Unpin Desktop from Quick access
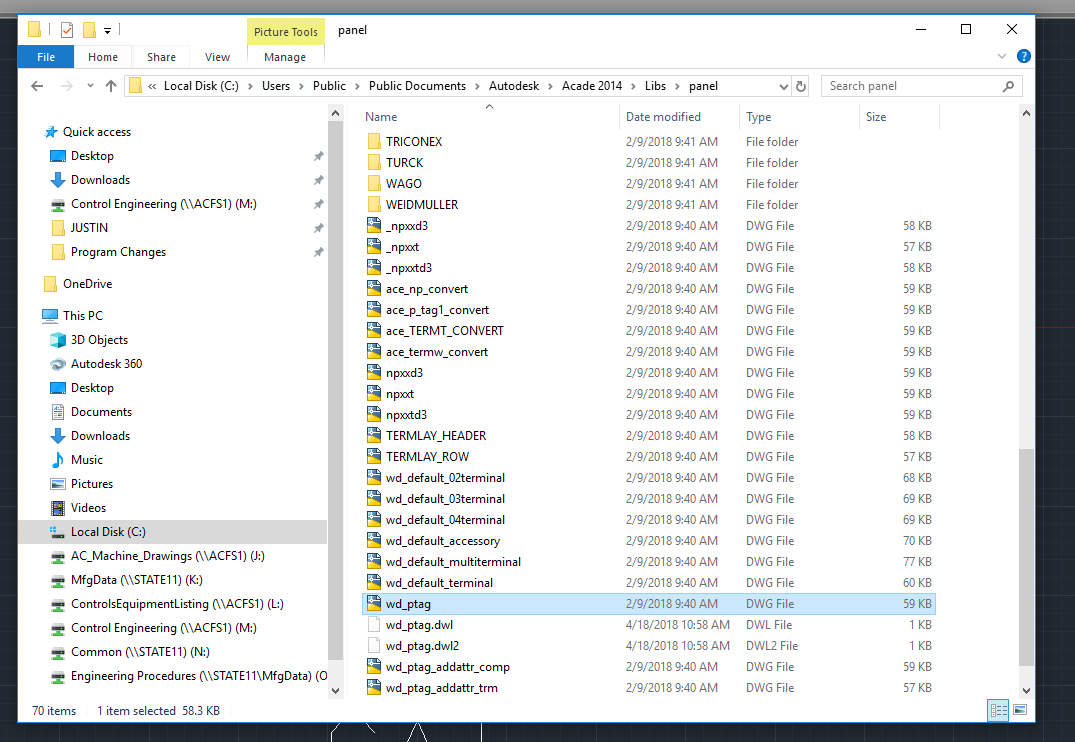The height and width of the screenshot is (742, 1075). [x=318, y=155]
